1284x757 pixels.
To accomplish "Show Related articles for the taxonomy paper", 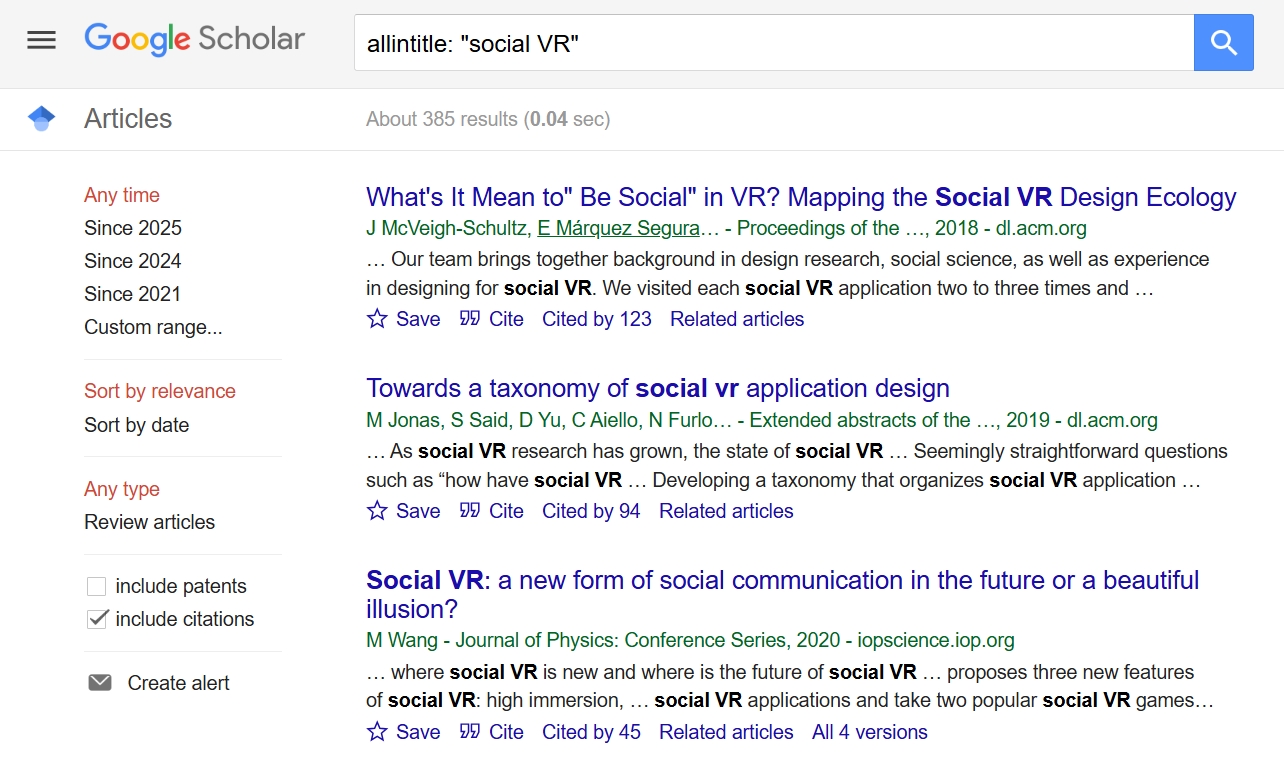I will pyautogui.click(x=725, y=511).
